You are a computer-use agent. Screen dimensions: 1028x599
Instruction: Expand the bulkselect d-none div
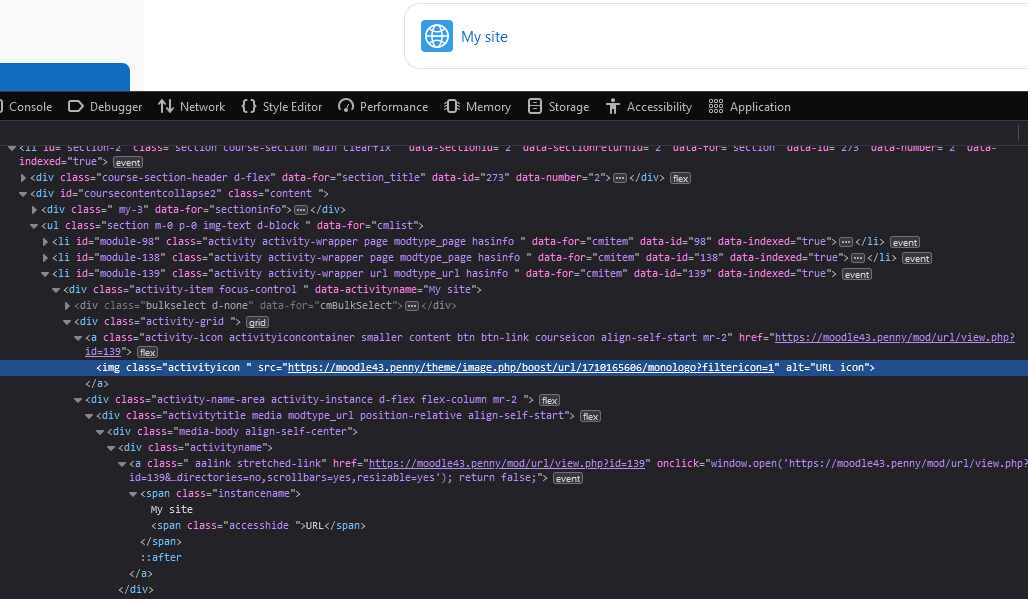point(68,306)
